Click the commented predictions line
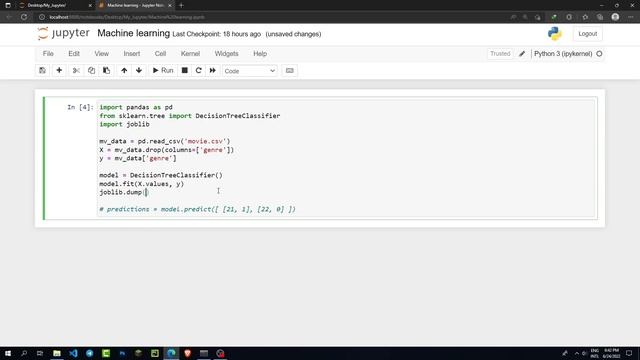Viewport: 640px width, 360px height. 197,209
